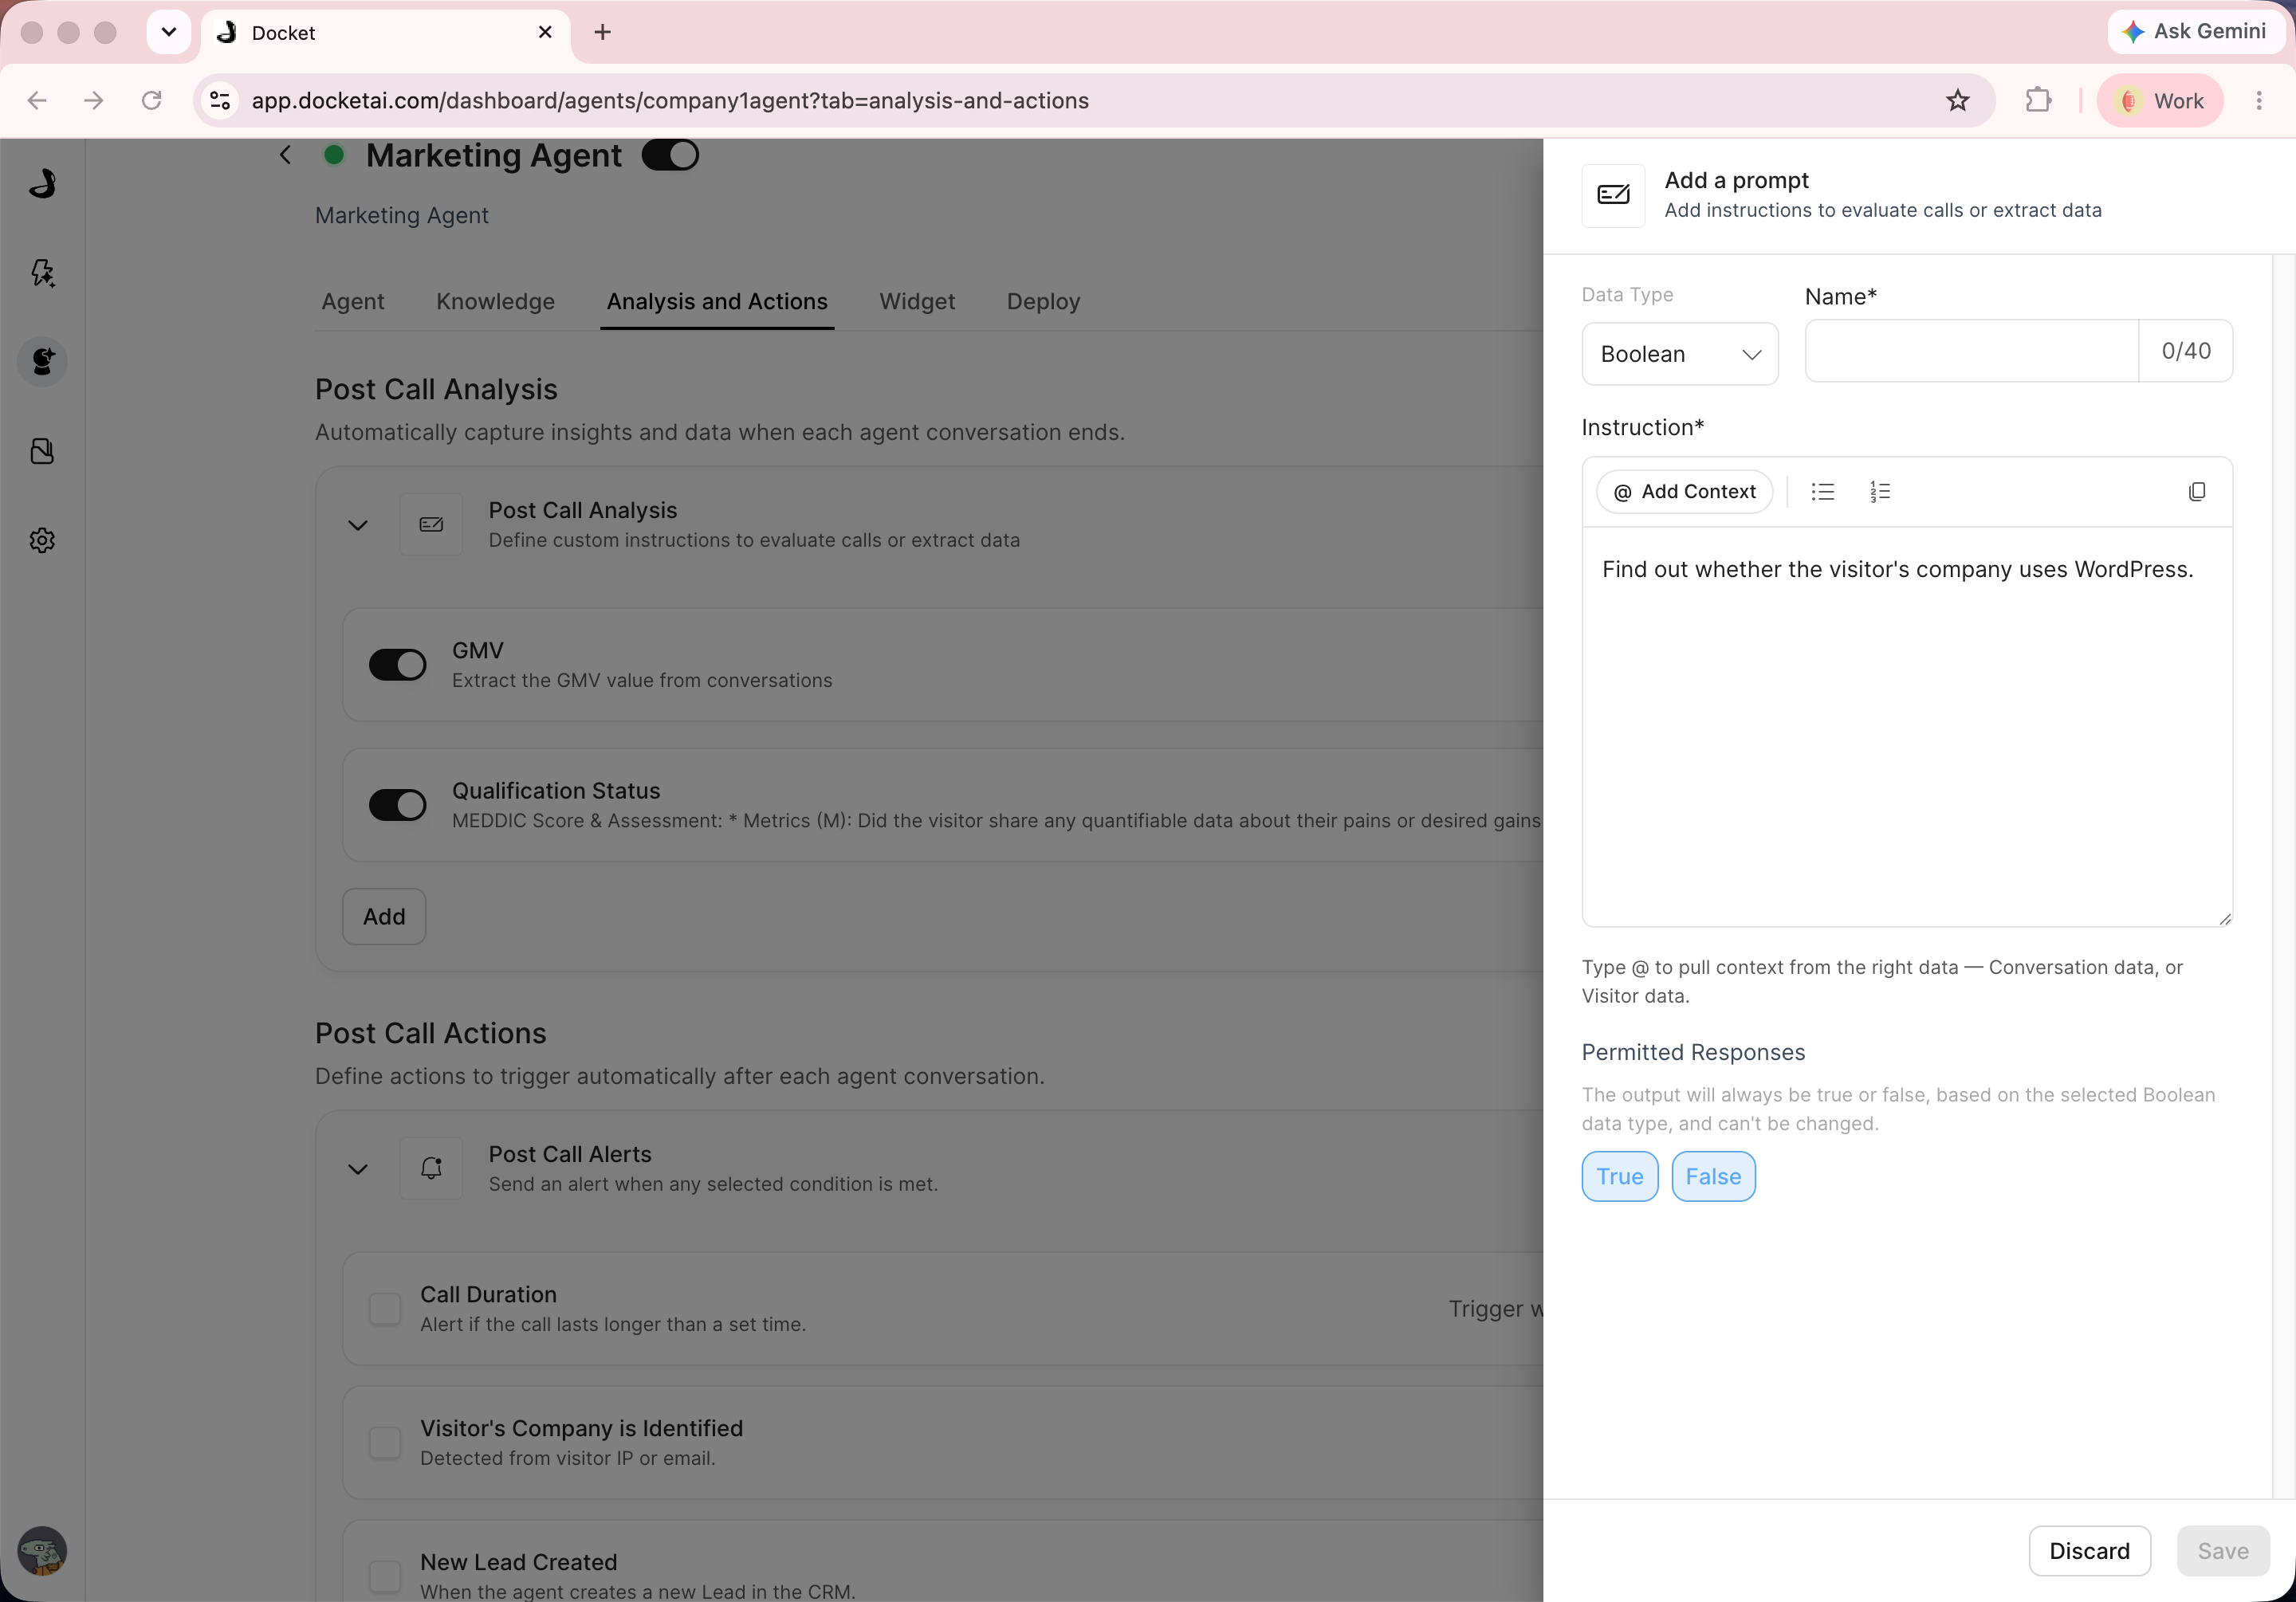Disable the GMV analysis toggle
The image size is (2296, 1602).
[398, 665]
